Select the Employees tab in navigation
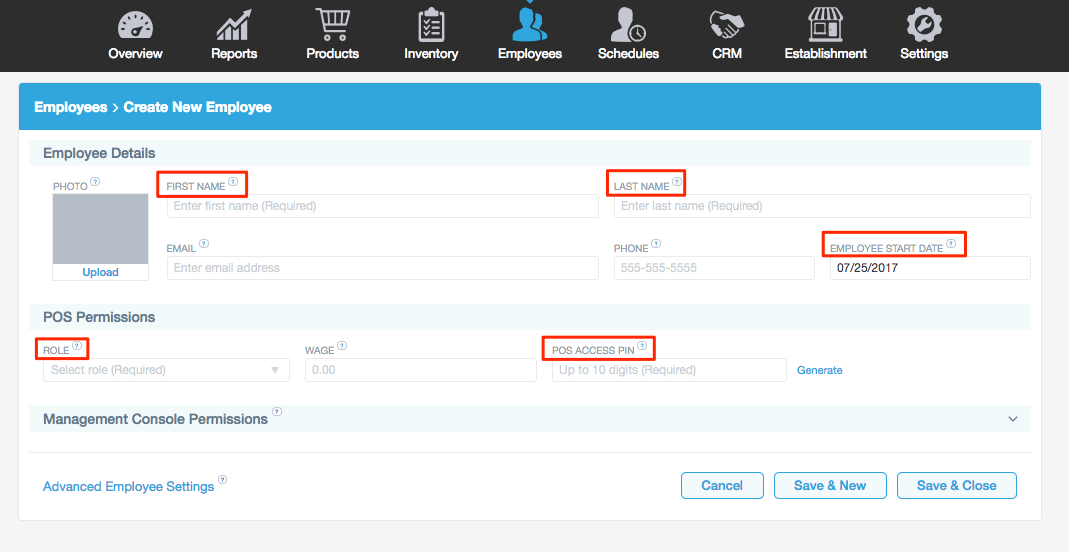1069x552 pixels. coord(529,35)
